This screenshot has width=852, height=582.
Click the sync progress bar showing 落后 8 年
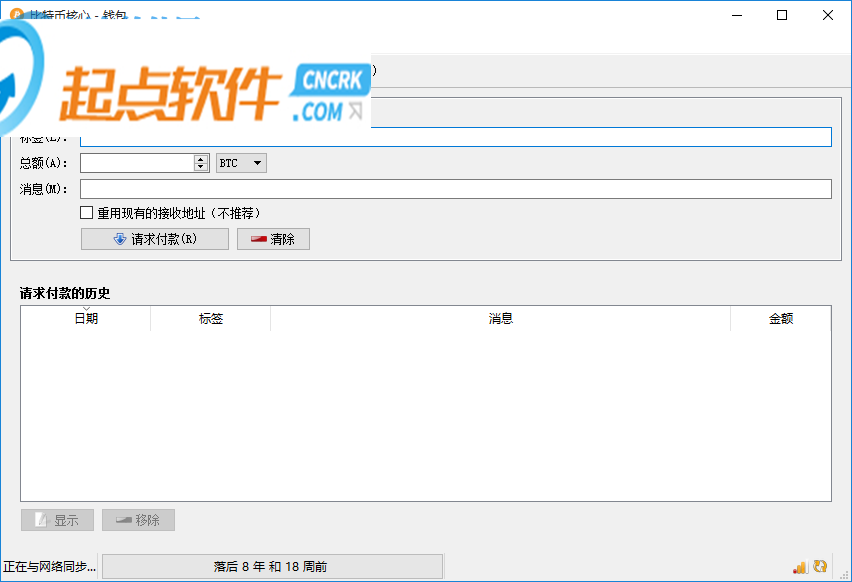pos(272,567)
